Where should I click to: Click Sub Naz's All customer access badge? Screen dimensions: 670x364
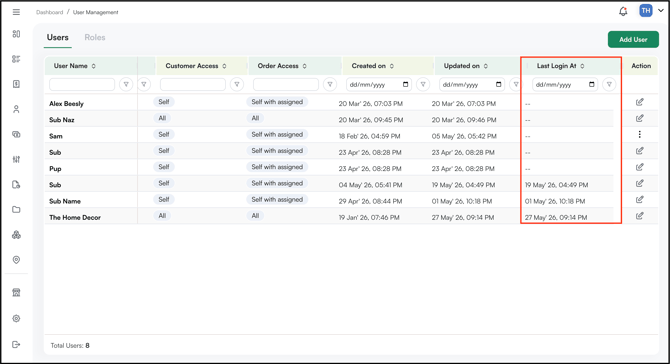(162, 118)
